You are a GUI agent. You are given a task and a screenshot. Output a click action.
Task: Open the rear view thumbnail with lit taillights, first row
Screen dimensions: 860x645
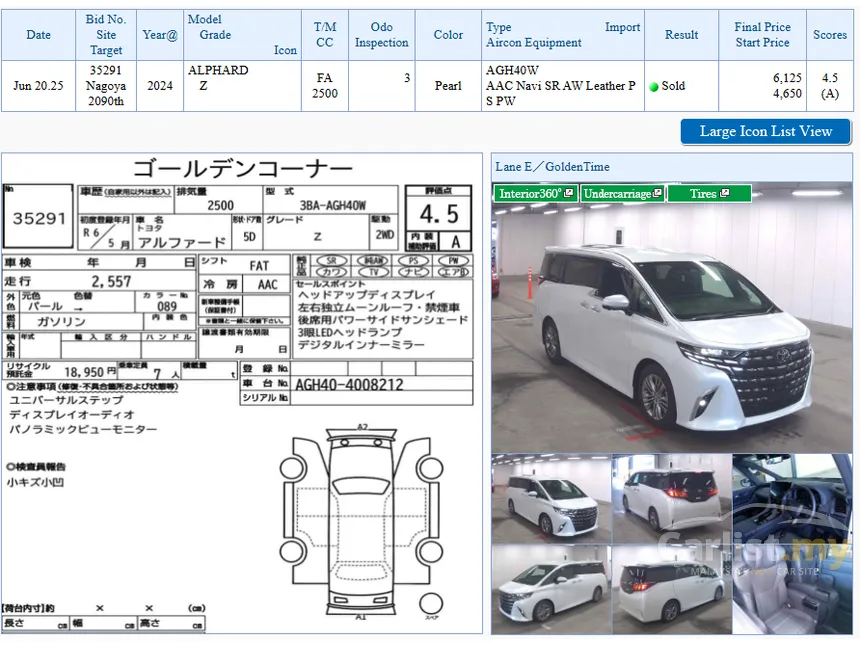tap(672, 498)
